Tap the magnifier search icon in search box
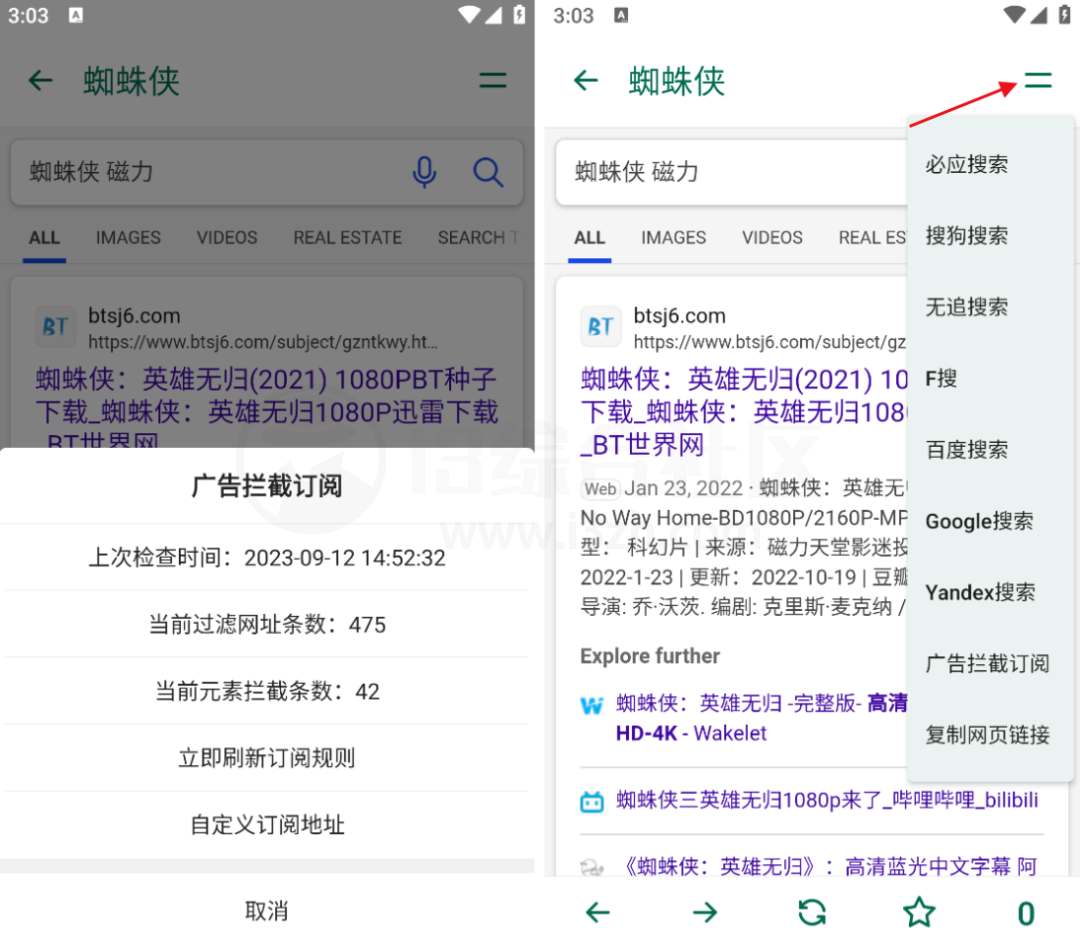 tap(488, 172)
